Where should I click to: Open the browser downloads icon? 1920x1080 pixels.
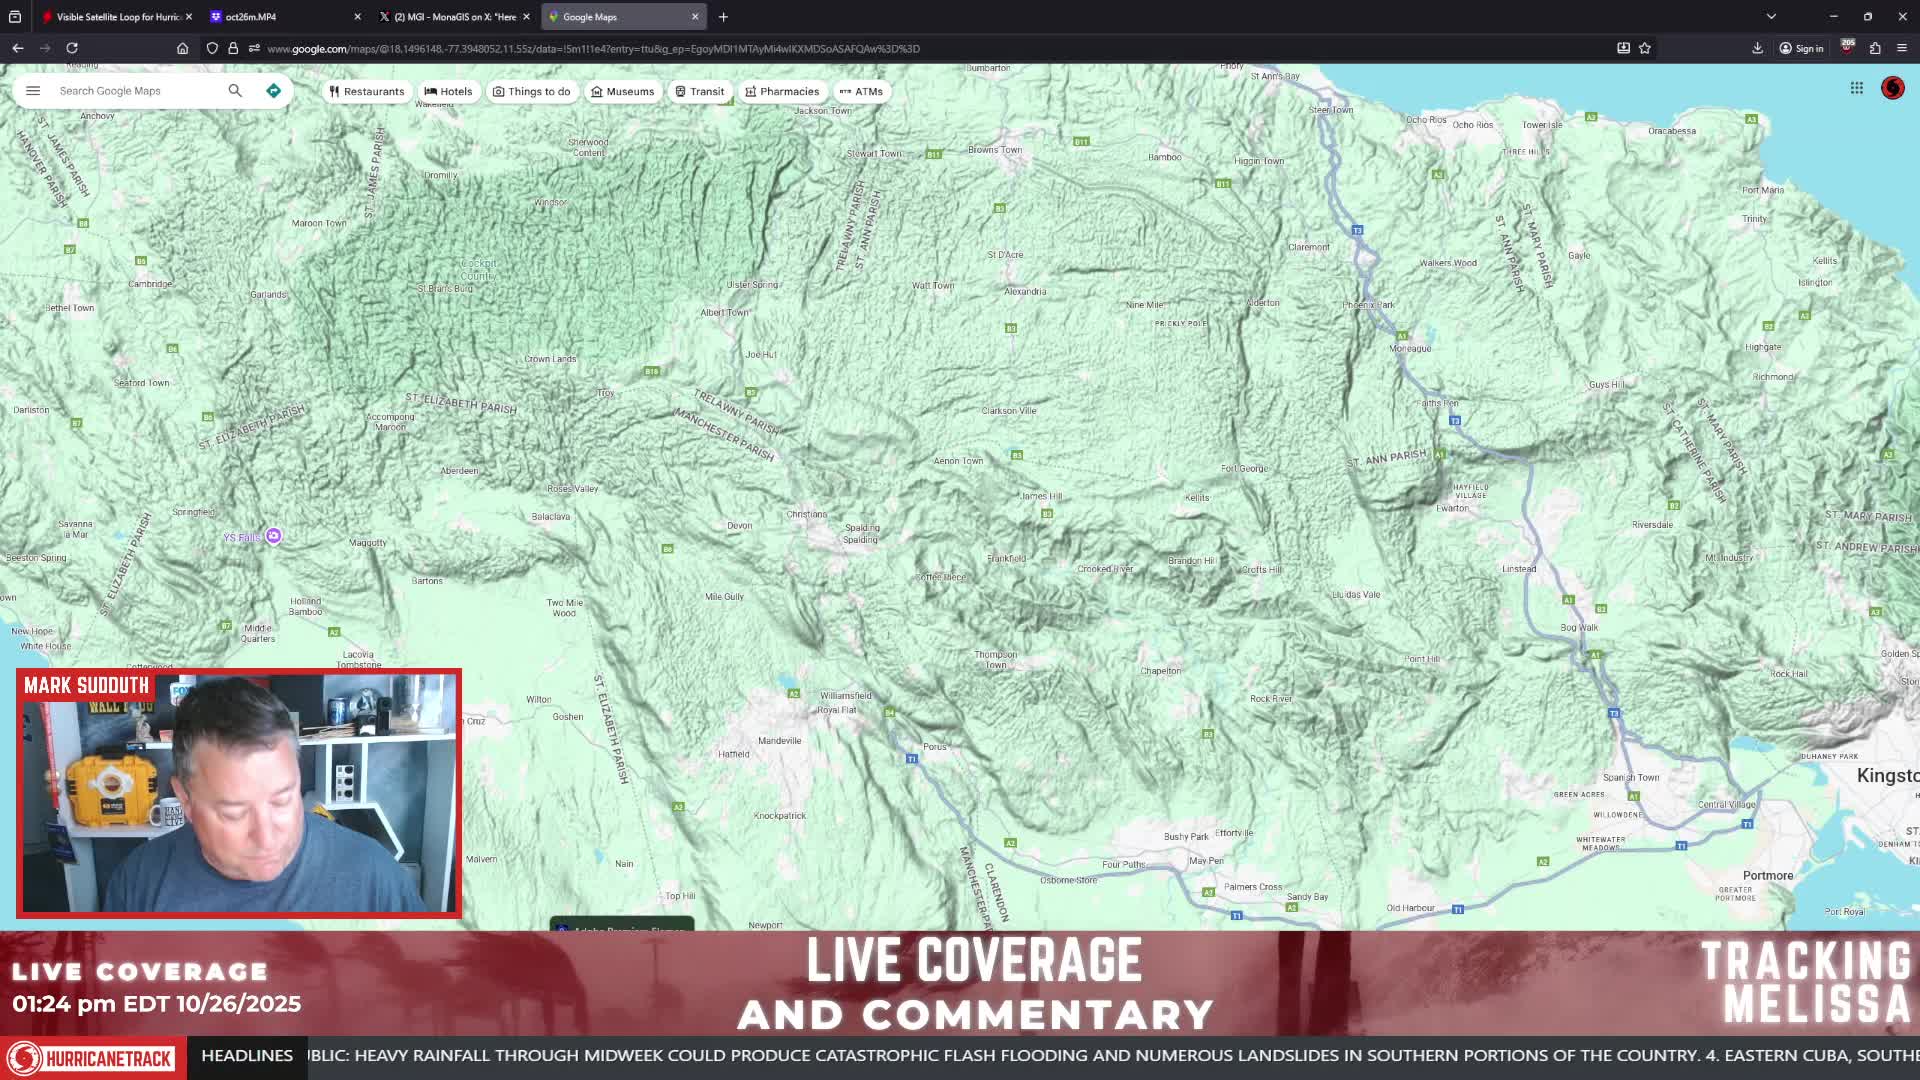(x=1757, y=48)
